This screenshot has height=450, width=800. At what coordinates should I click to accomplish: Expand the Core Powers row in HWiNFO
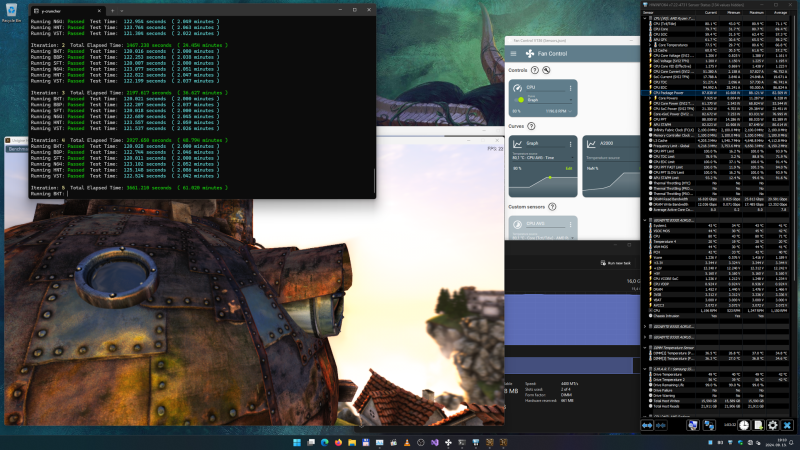650,98
